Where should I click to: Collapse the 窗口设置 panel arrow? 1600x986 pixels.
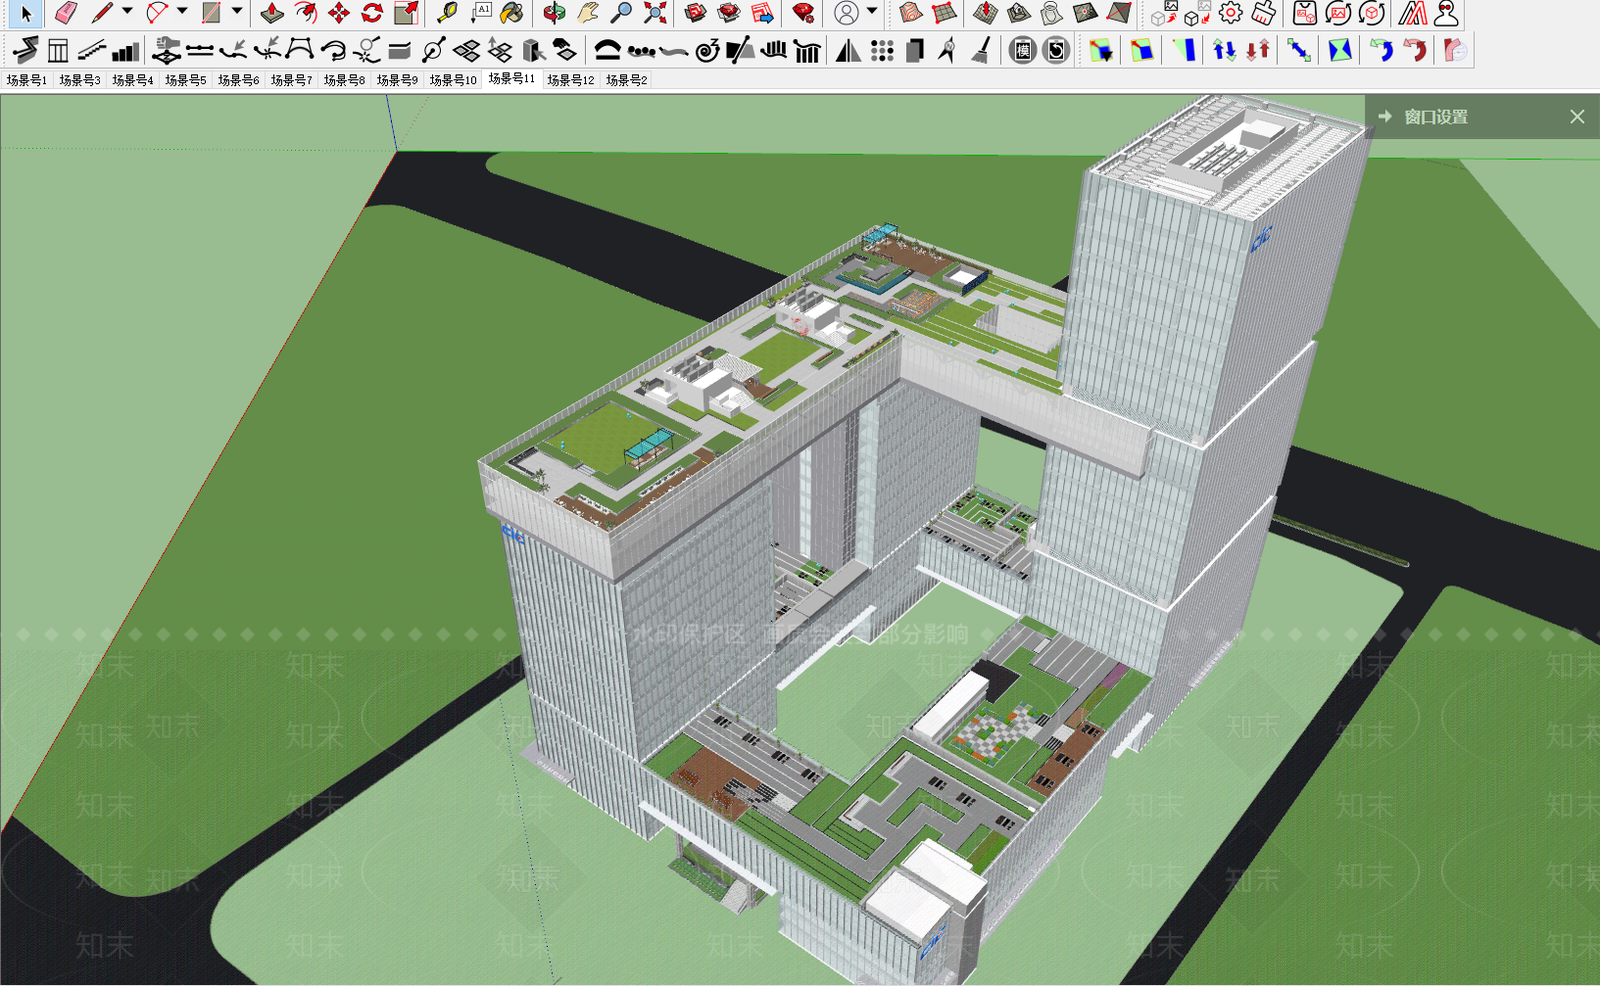[x=1385, y=117]
